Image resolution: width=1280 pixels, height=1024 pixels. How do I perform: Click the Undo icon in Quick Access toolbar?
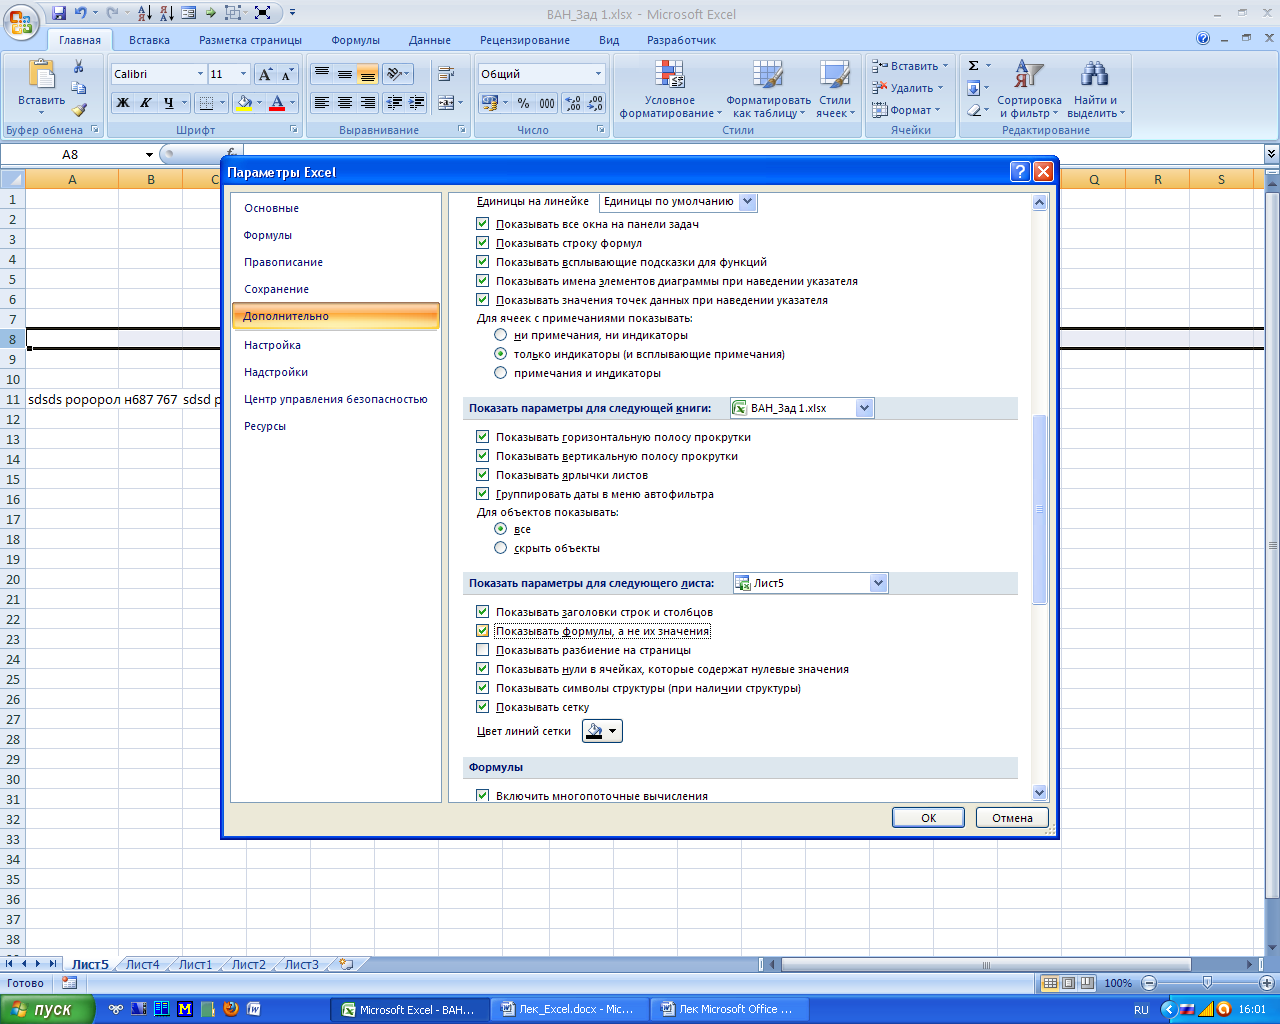80,13
